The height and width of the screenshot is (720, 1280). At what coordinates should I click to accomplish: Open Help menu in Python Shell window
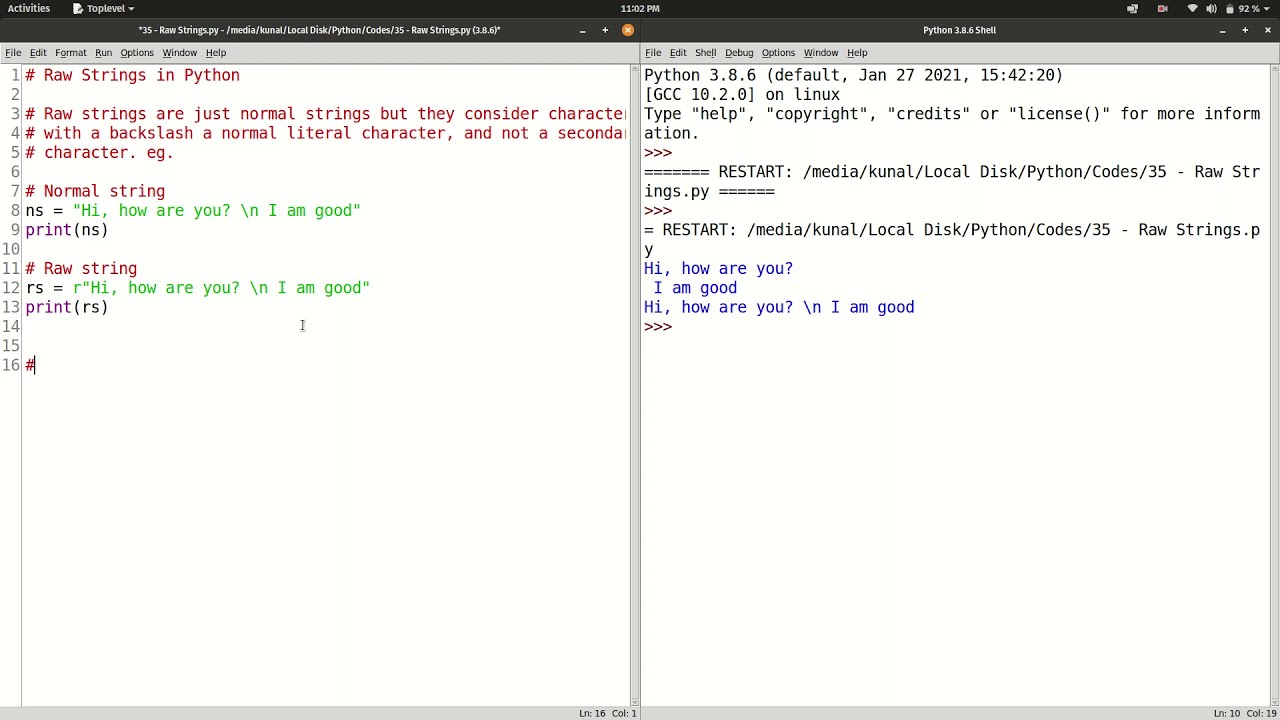pyautogui.click(x=857, y=52)
